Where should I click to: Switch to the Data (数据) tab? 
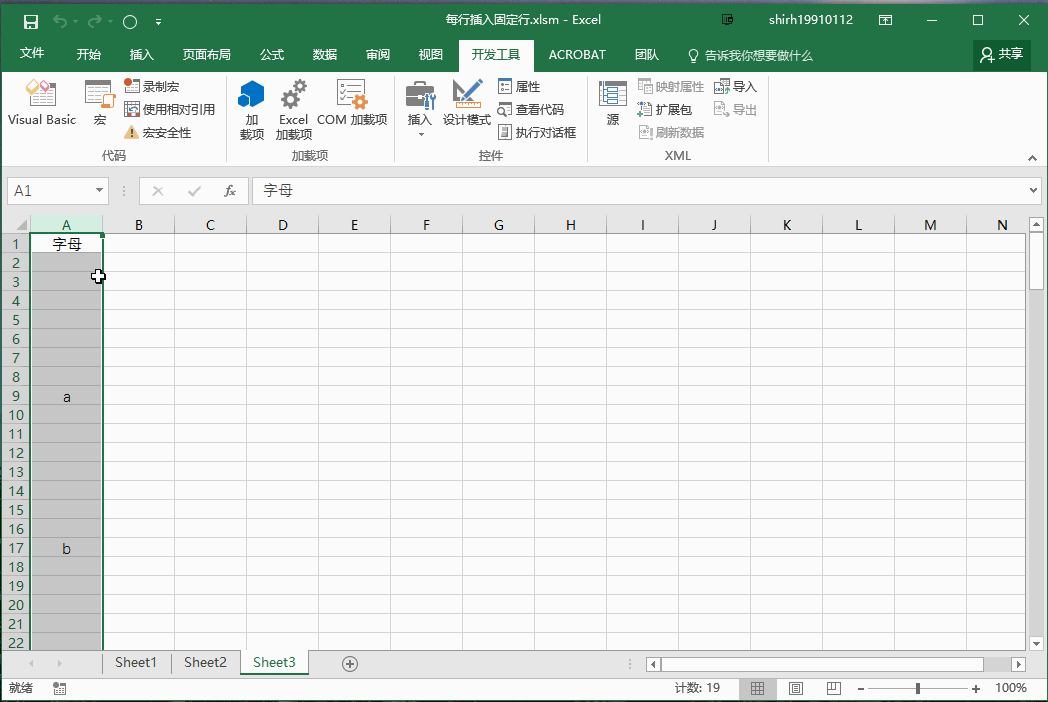coord(324,55)
